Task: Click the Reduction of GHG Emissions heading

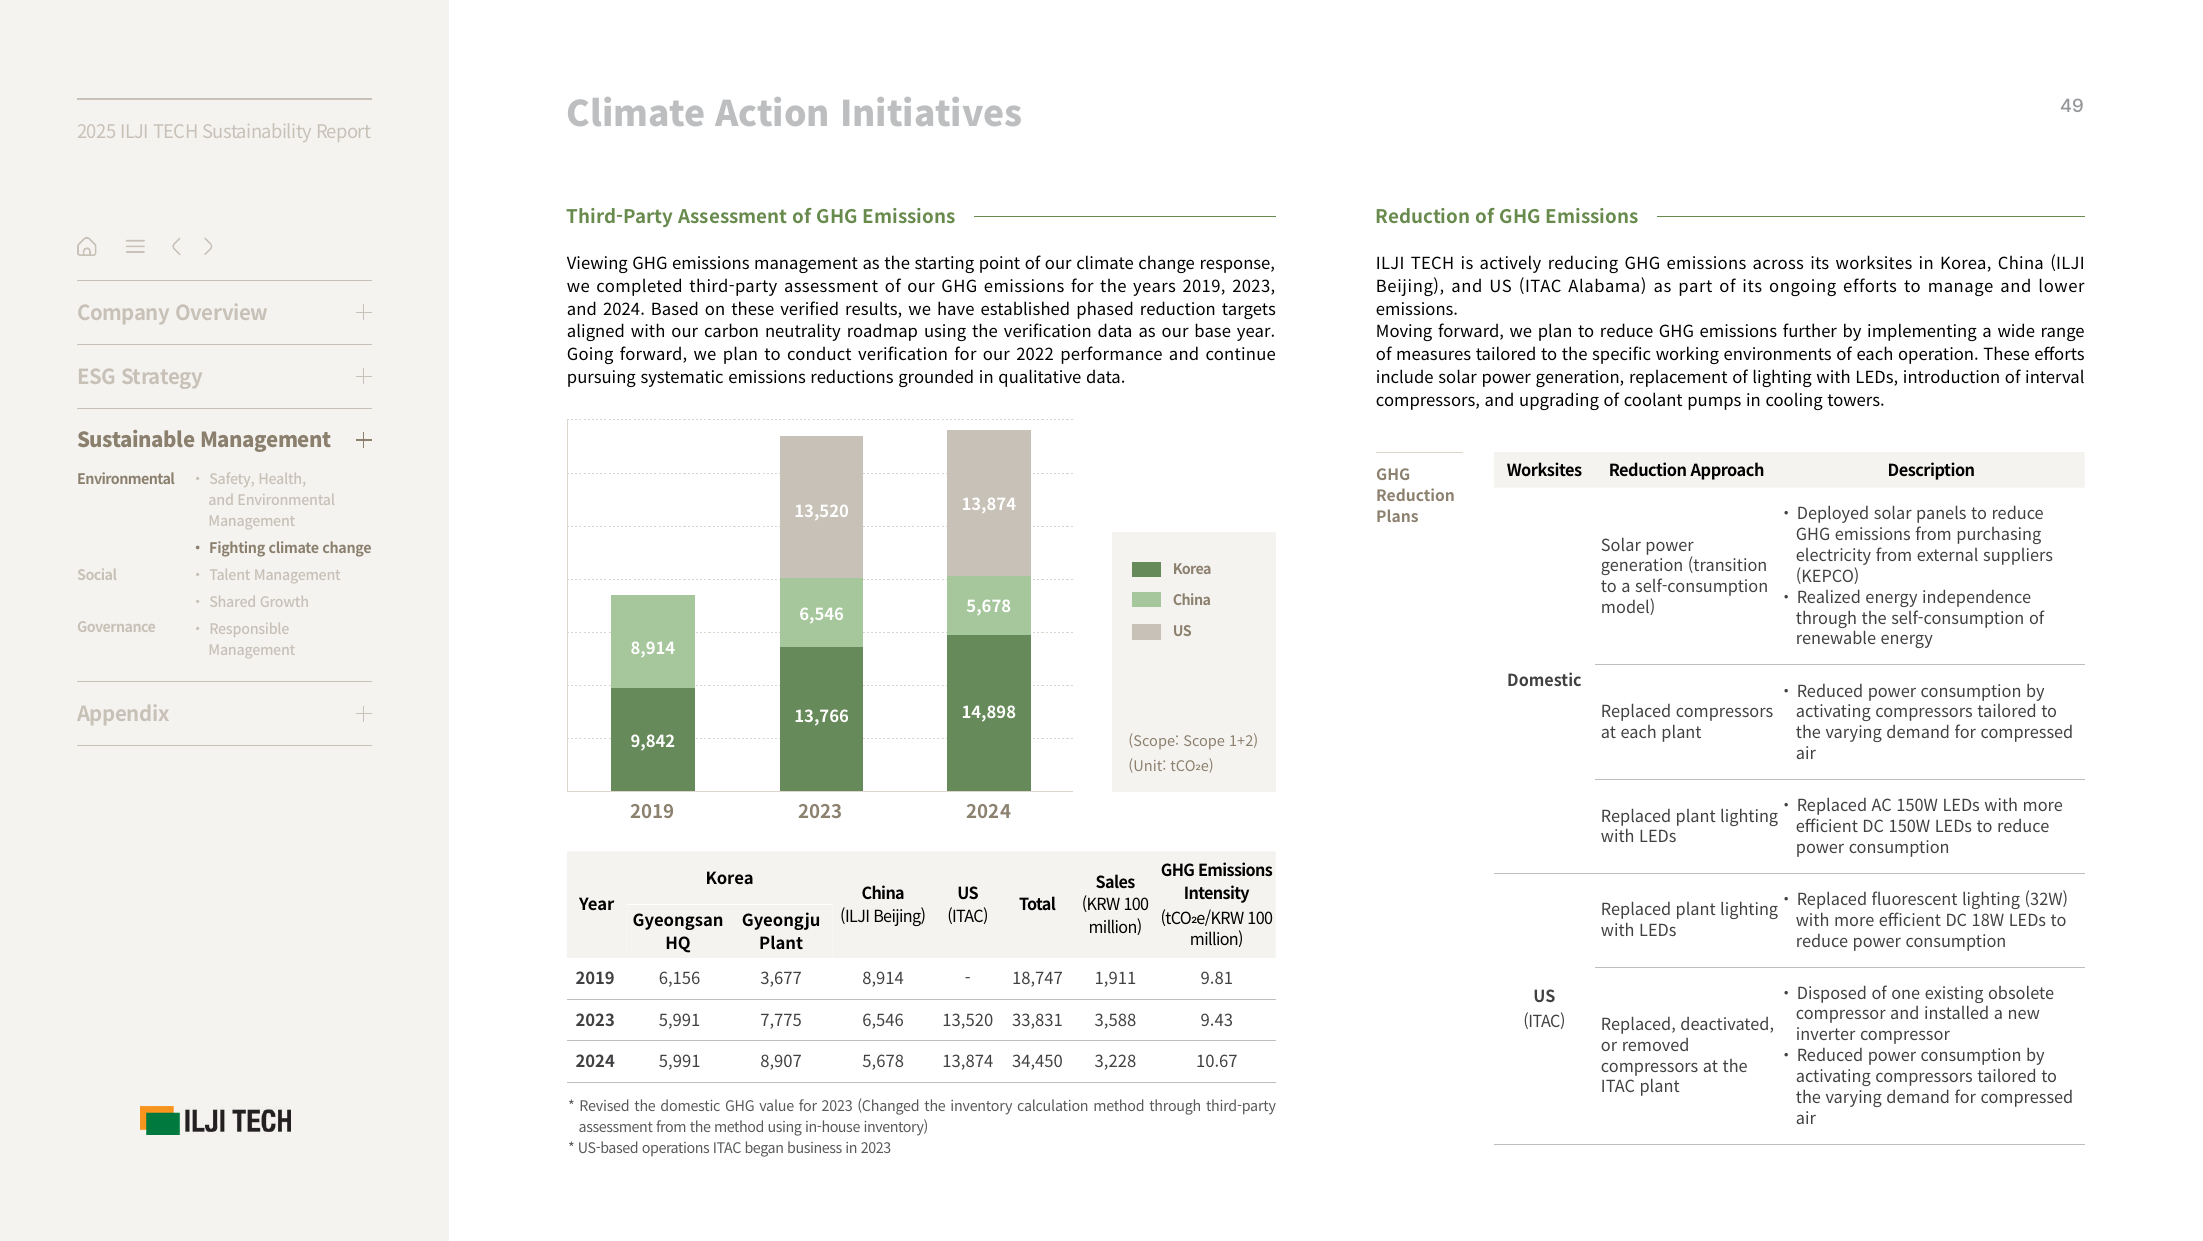Action: (x=1506, y=216)
